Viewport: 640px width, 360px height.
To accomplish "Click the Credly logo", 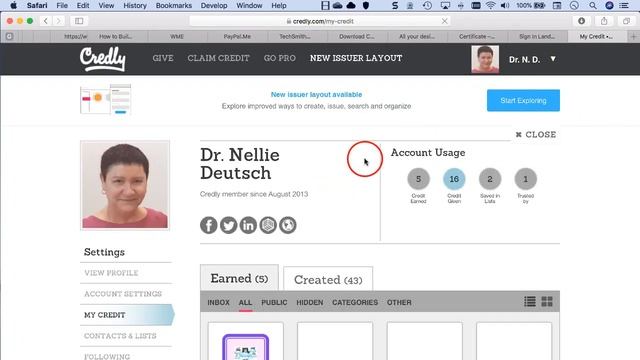I will pos(103,59).
